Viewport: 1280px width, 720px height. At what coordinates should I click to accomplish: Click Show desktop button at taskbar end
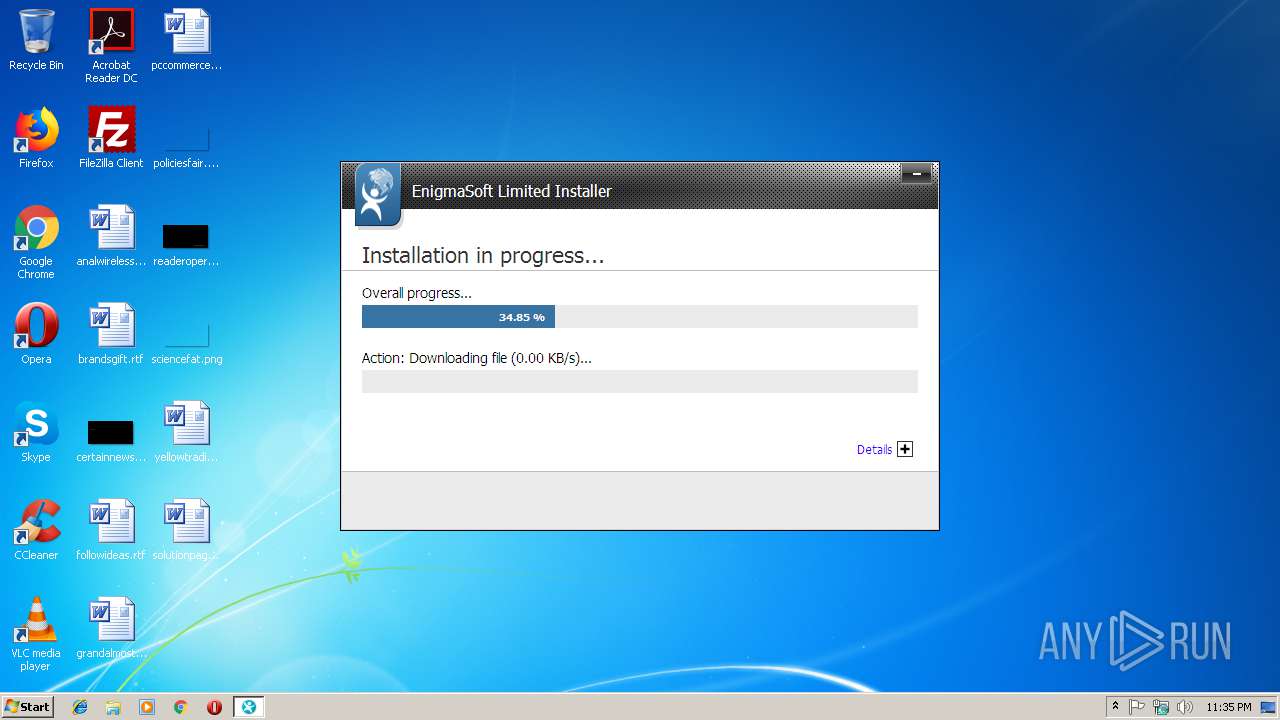click(x=1270, y=707)
